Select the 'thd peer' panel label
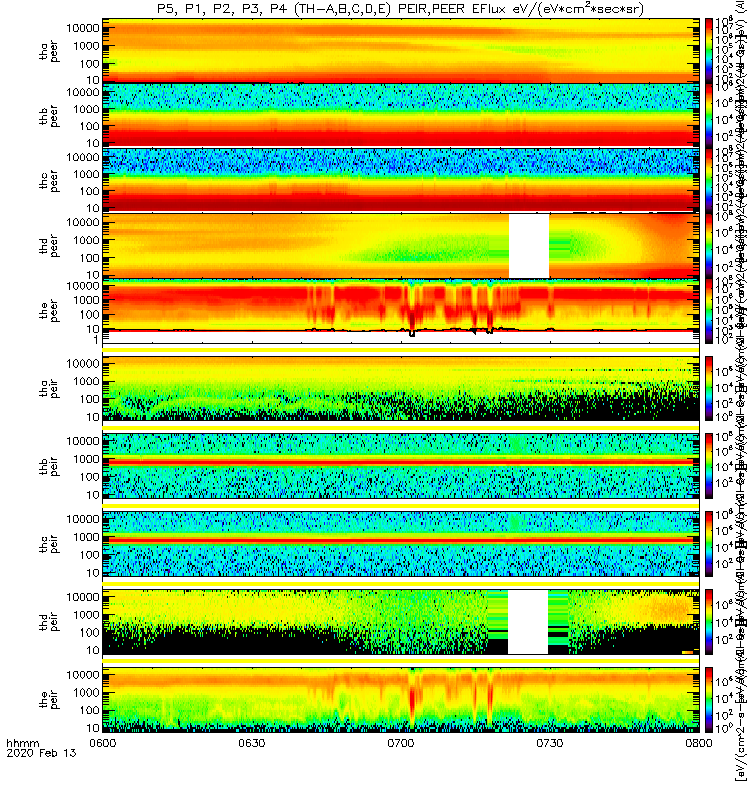750x800 pixels. pyautogui.click(x=49, y=246)
